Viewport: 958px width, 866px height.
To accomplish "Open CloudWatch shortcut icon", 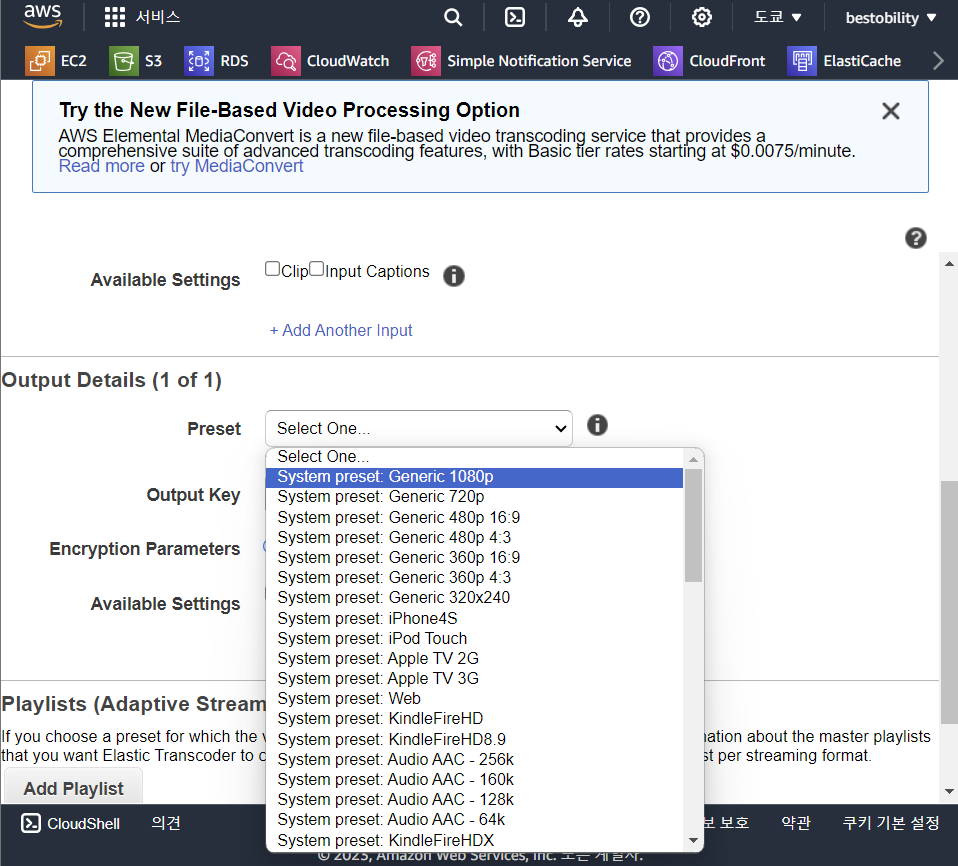I will (286, 61).
